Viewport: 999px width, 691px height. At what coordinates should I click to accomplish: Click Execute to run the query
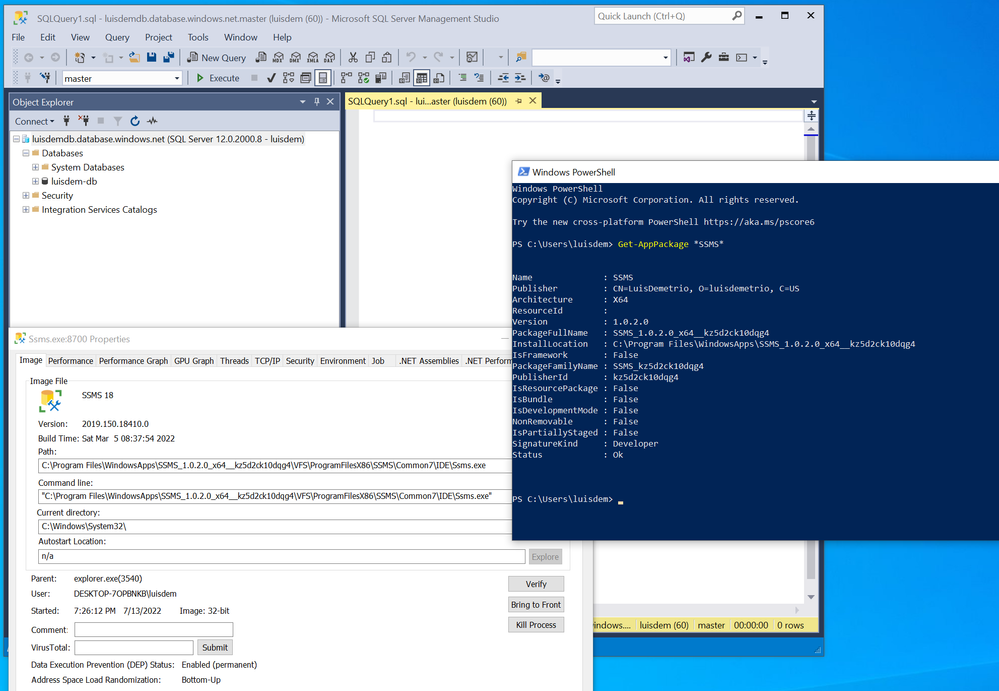218,78
